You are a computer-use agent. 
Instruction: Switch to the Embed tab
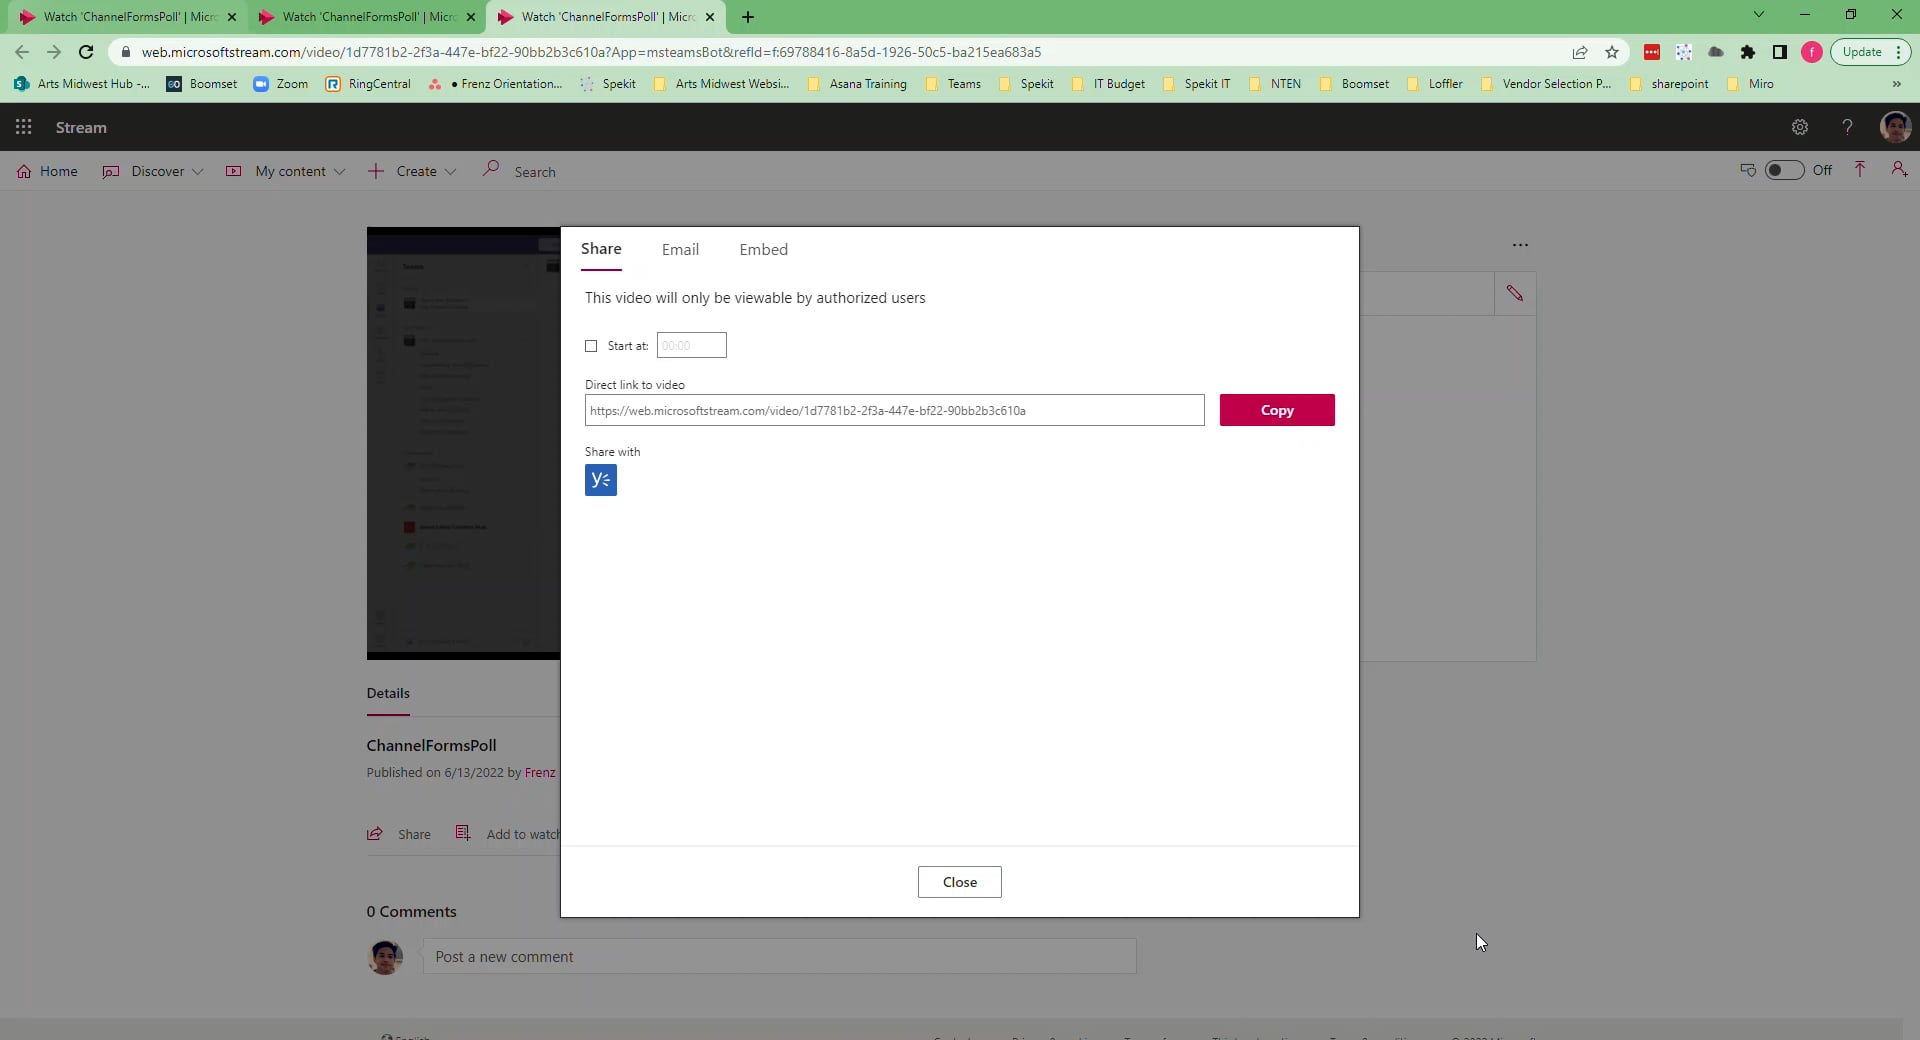coord(763,250)
